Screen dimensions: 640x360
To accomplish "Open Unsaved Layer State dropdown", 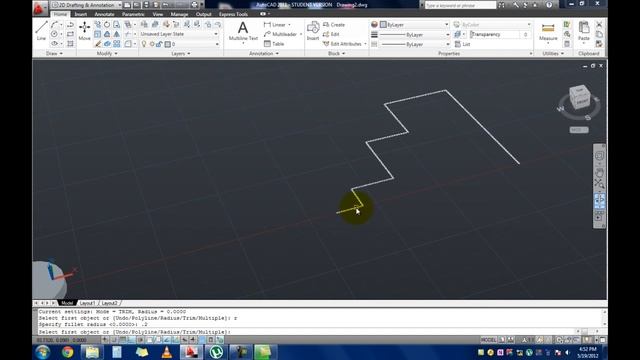I will (x=179, y=34).
